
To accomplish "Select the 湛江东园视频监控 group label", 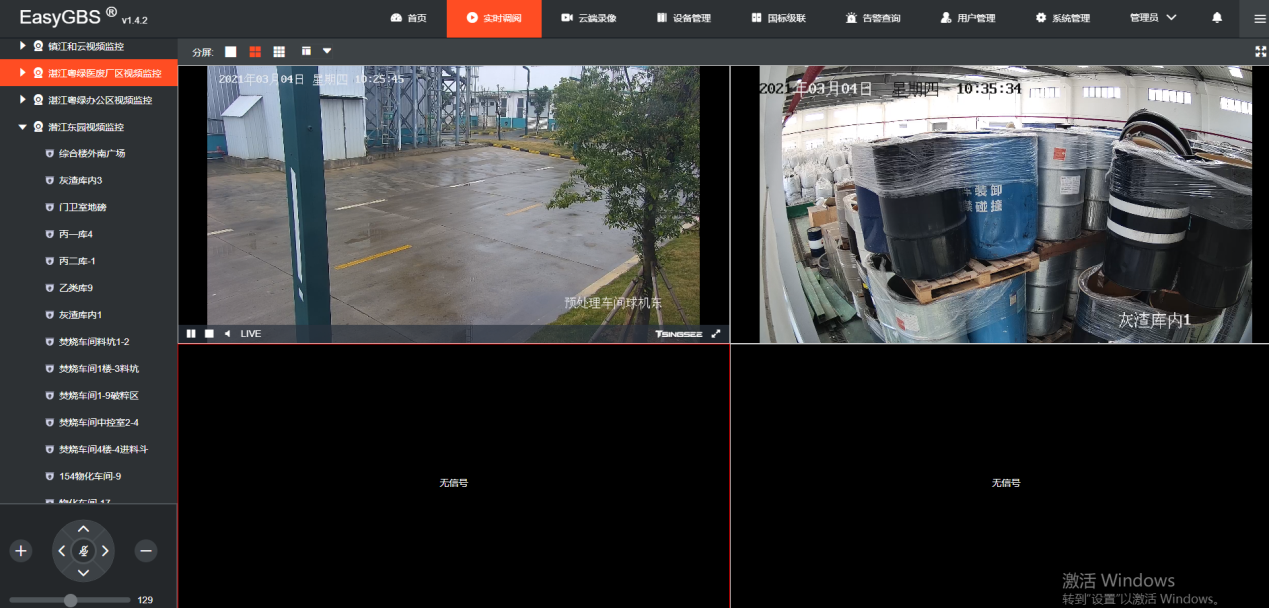I will point(86,127).
